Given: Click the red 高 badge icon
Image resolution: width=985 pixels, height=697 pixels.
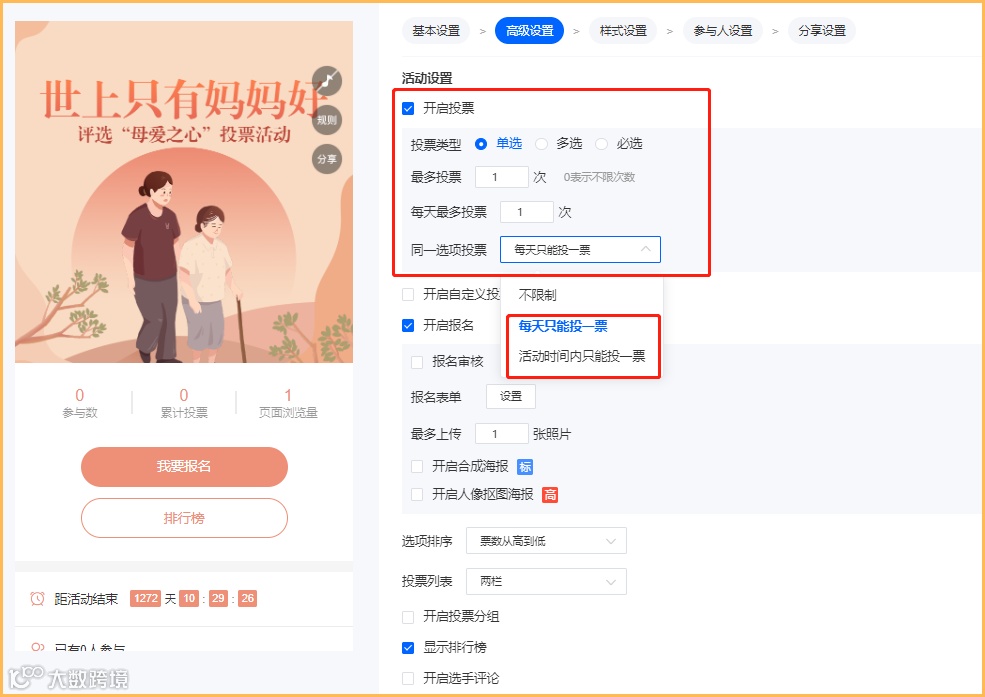Looking at the screenshot, I should [x=550, y=495].
